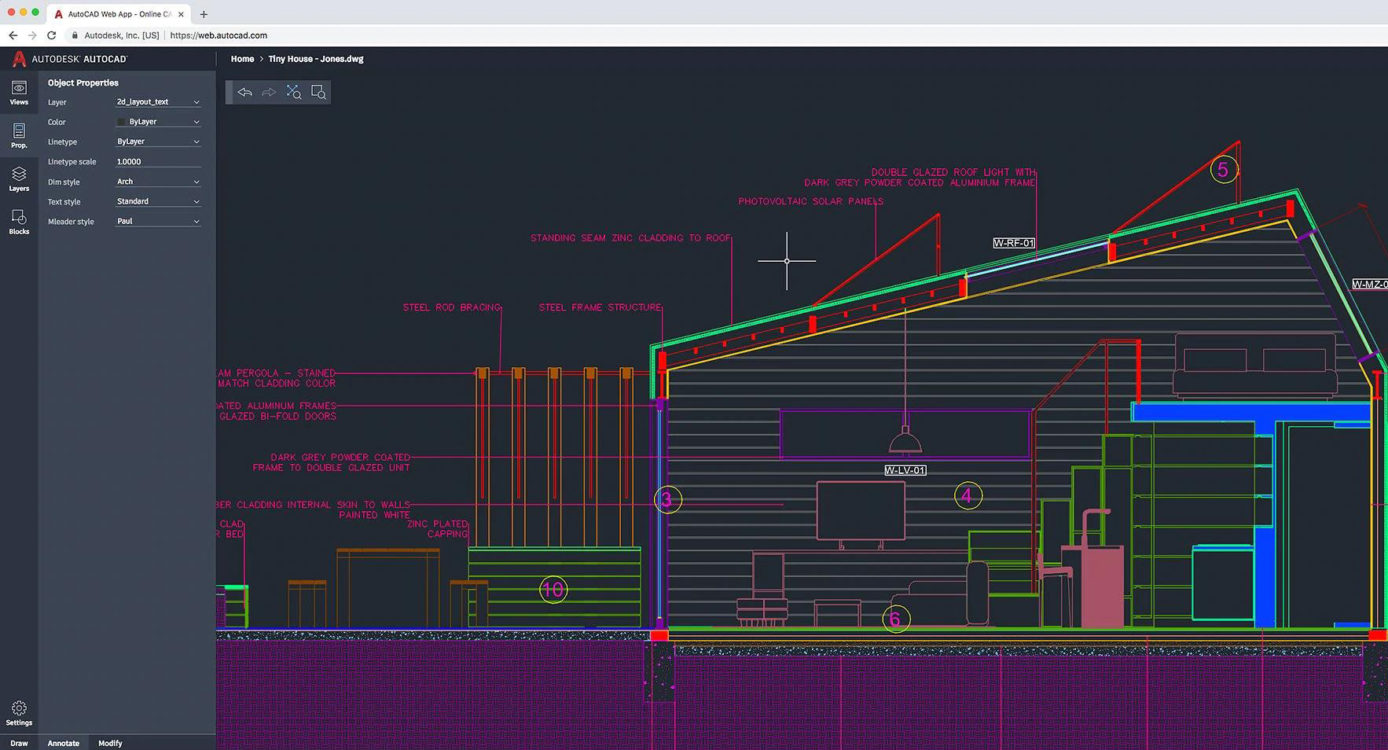Switch to the Draw tab
1388x750 pixels.
20,743
